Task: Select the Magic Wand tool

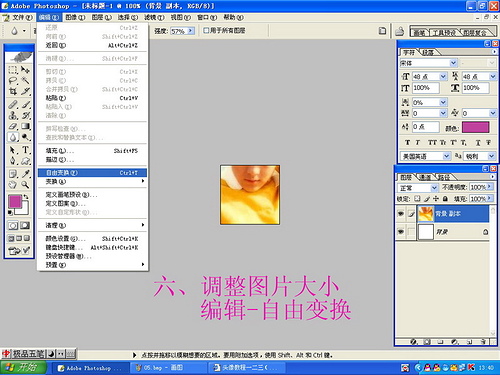Action: [x=25, y=80]
